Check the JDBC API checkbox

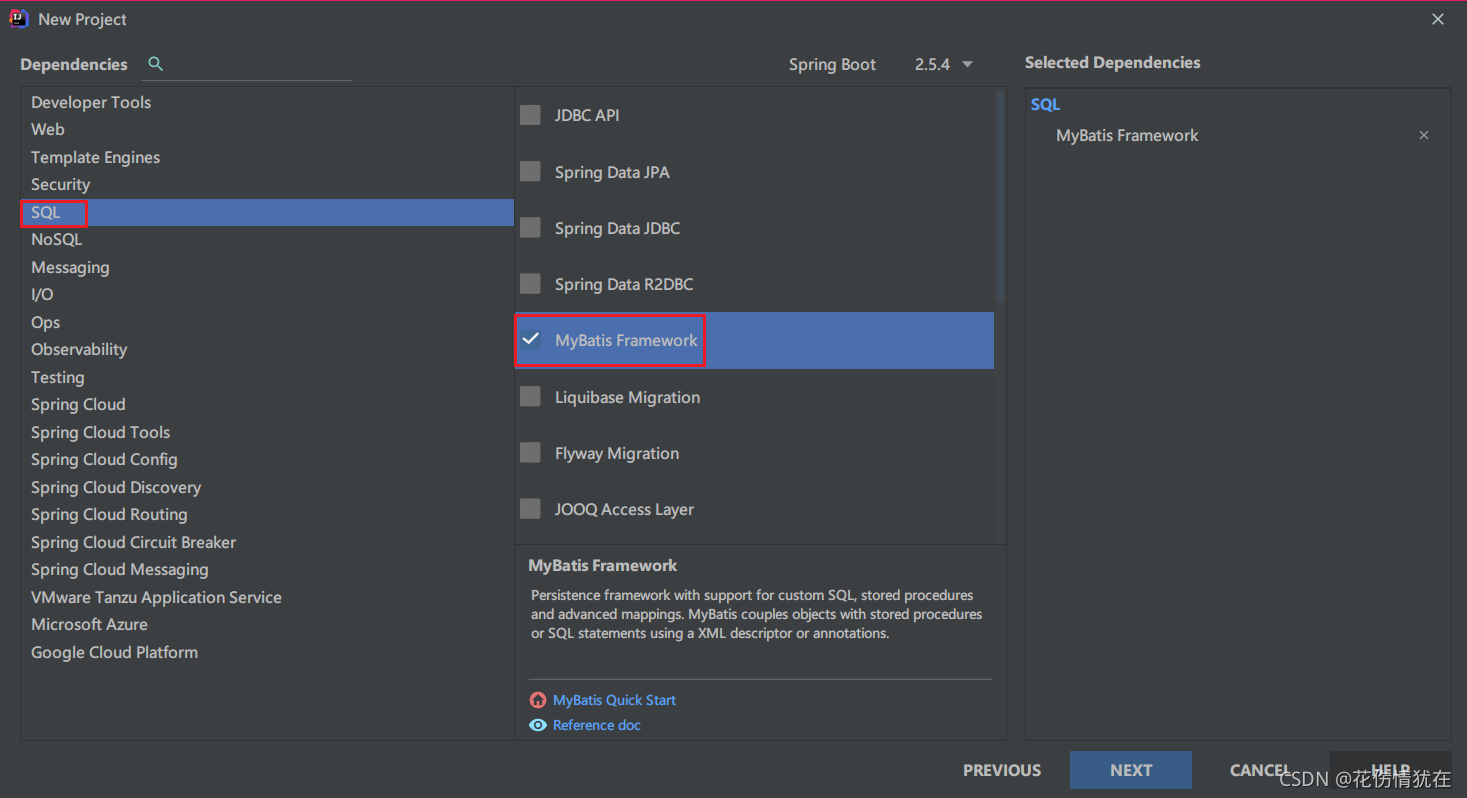(530, 115)
